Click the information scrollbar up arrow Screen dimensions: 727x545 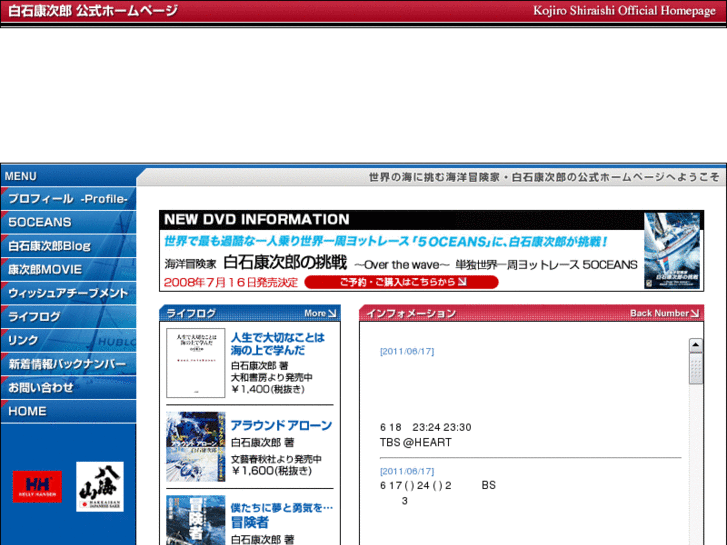coord(695,345)
